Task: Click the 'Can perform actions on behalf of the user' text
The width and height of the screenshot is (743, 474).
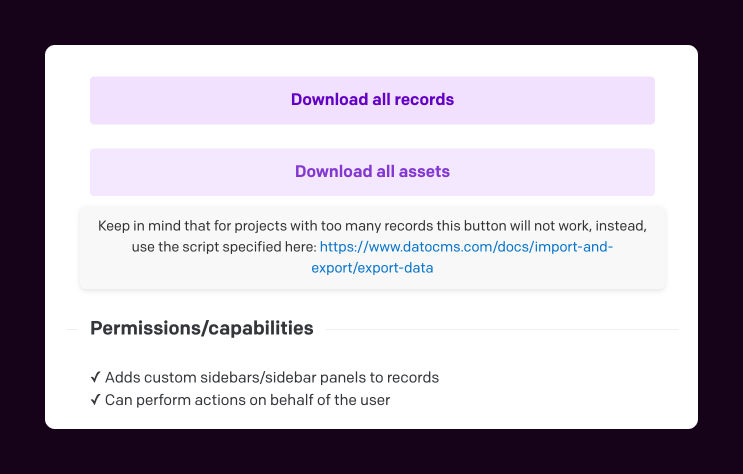Action: pos(247,400)
